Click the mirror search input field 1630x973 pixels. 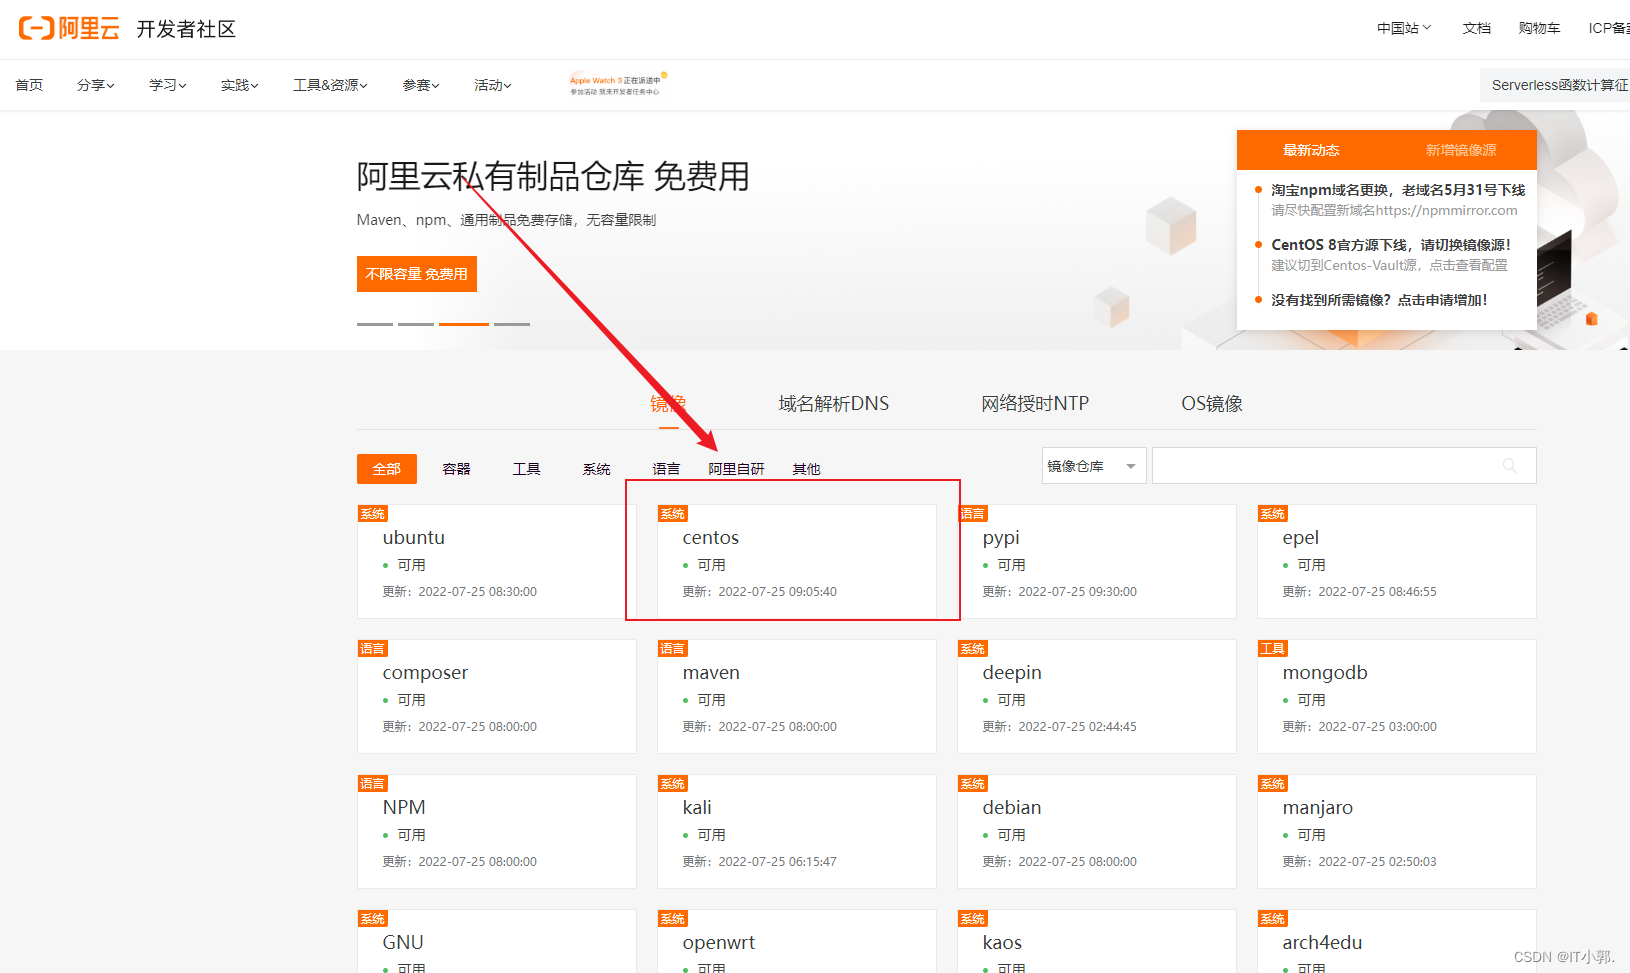1344,466
